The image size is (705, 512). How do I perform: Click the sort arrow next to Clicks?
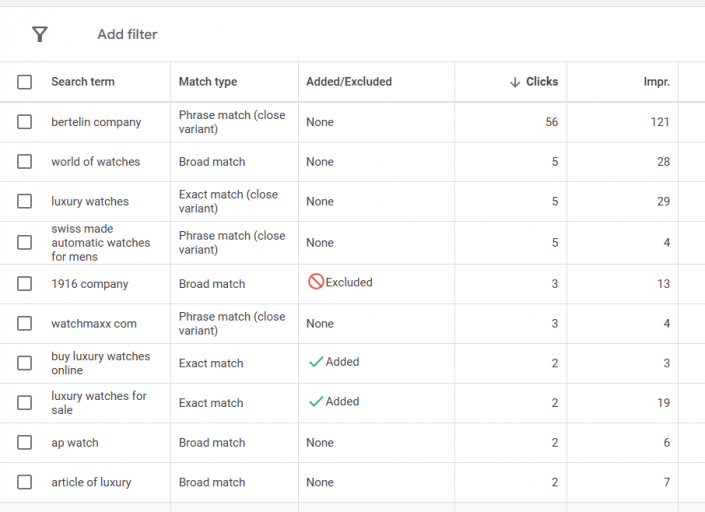pos(515,82)
